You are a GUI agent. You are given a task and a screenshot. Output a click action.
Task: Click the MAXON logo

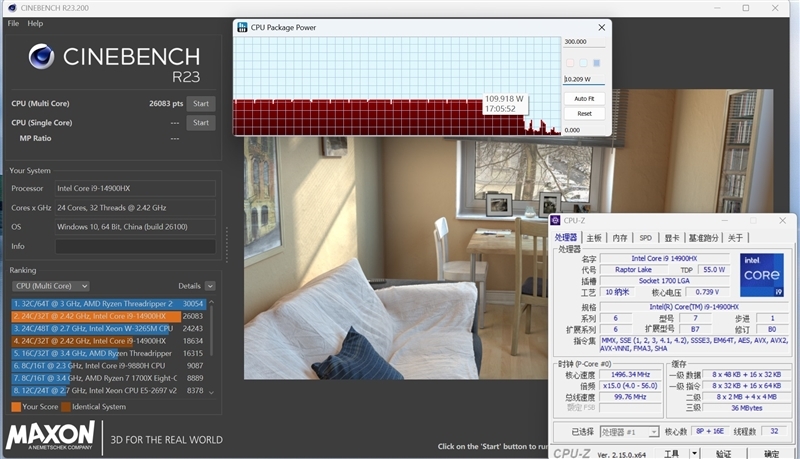(x=51, y=436)
